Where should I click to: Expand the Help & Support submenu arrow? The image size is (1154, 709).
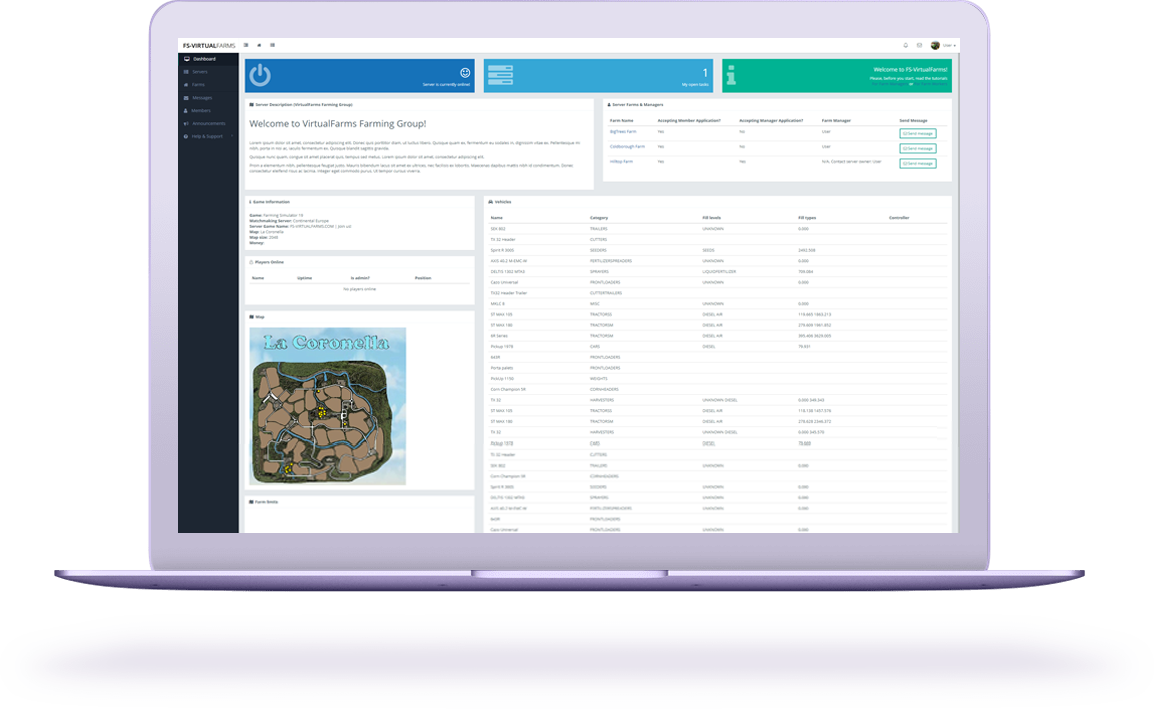click(232, 136)
